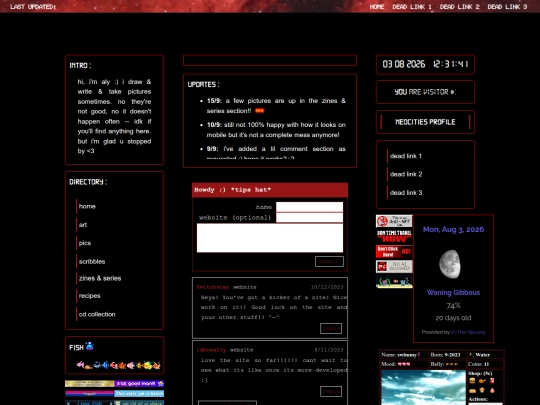540x405 pixels.
Task: Click the '15/9:' update entry date
Action: (214, 101)
